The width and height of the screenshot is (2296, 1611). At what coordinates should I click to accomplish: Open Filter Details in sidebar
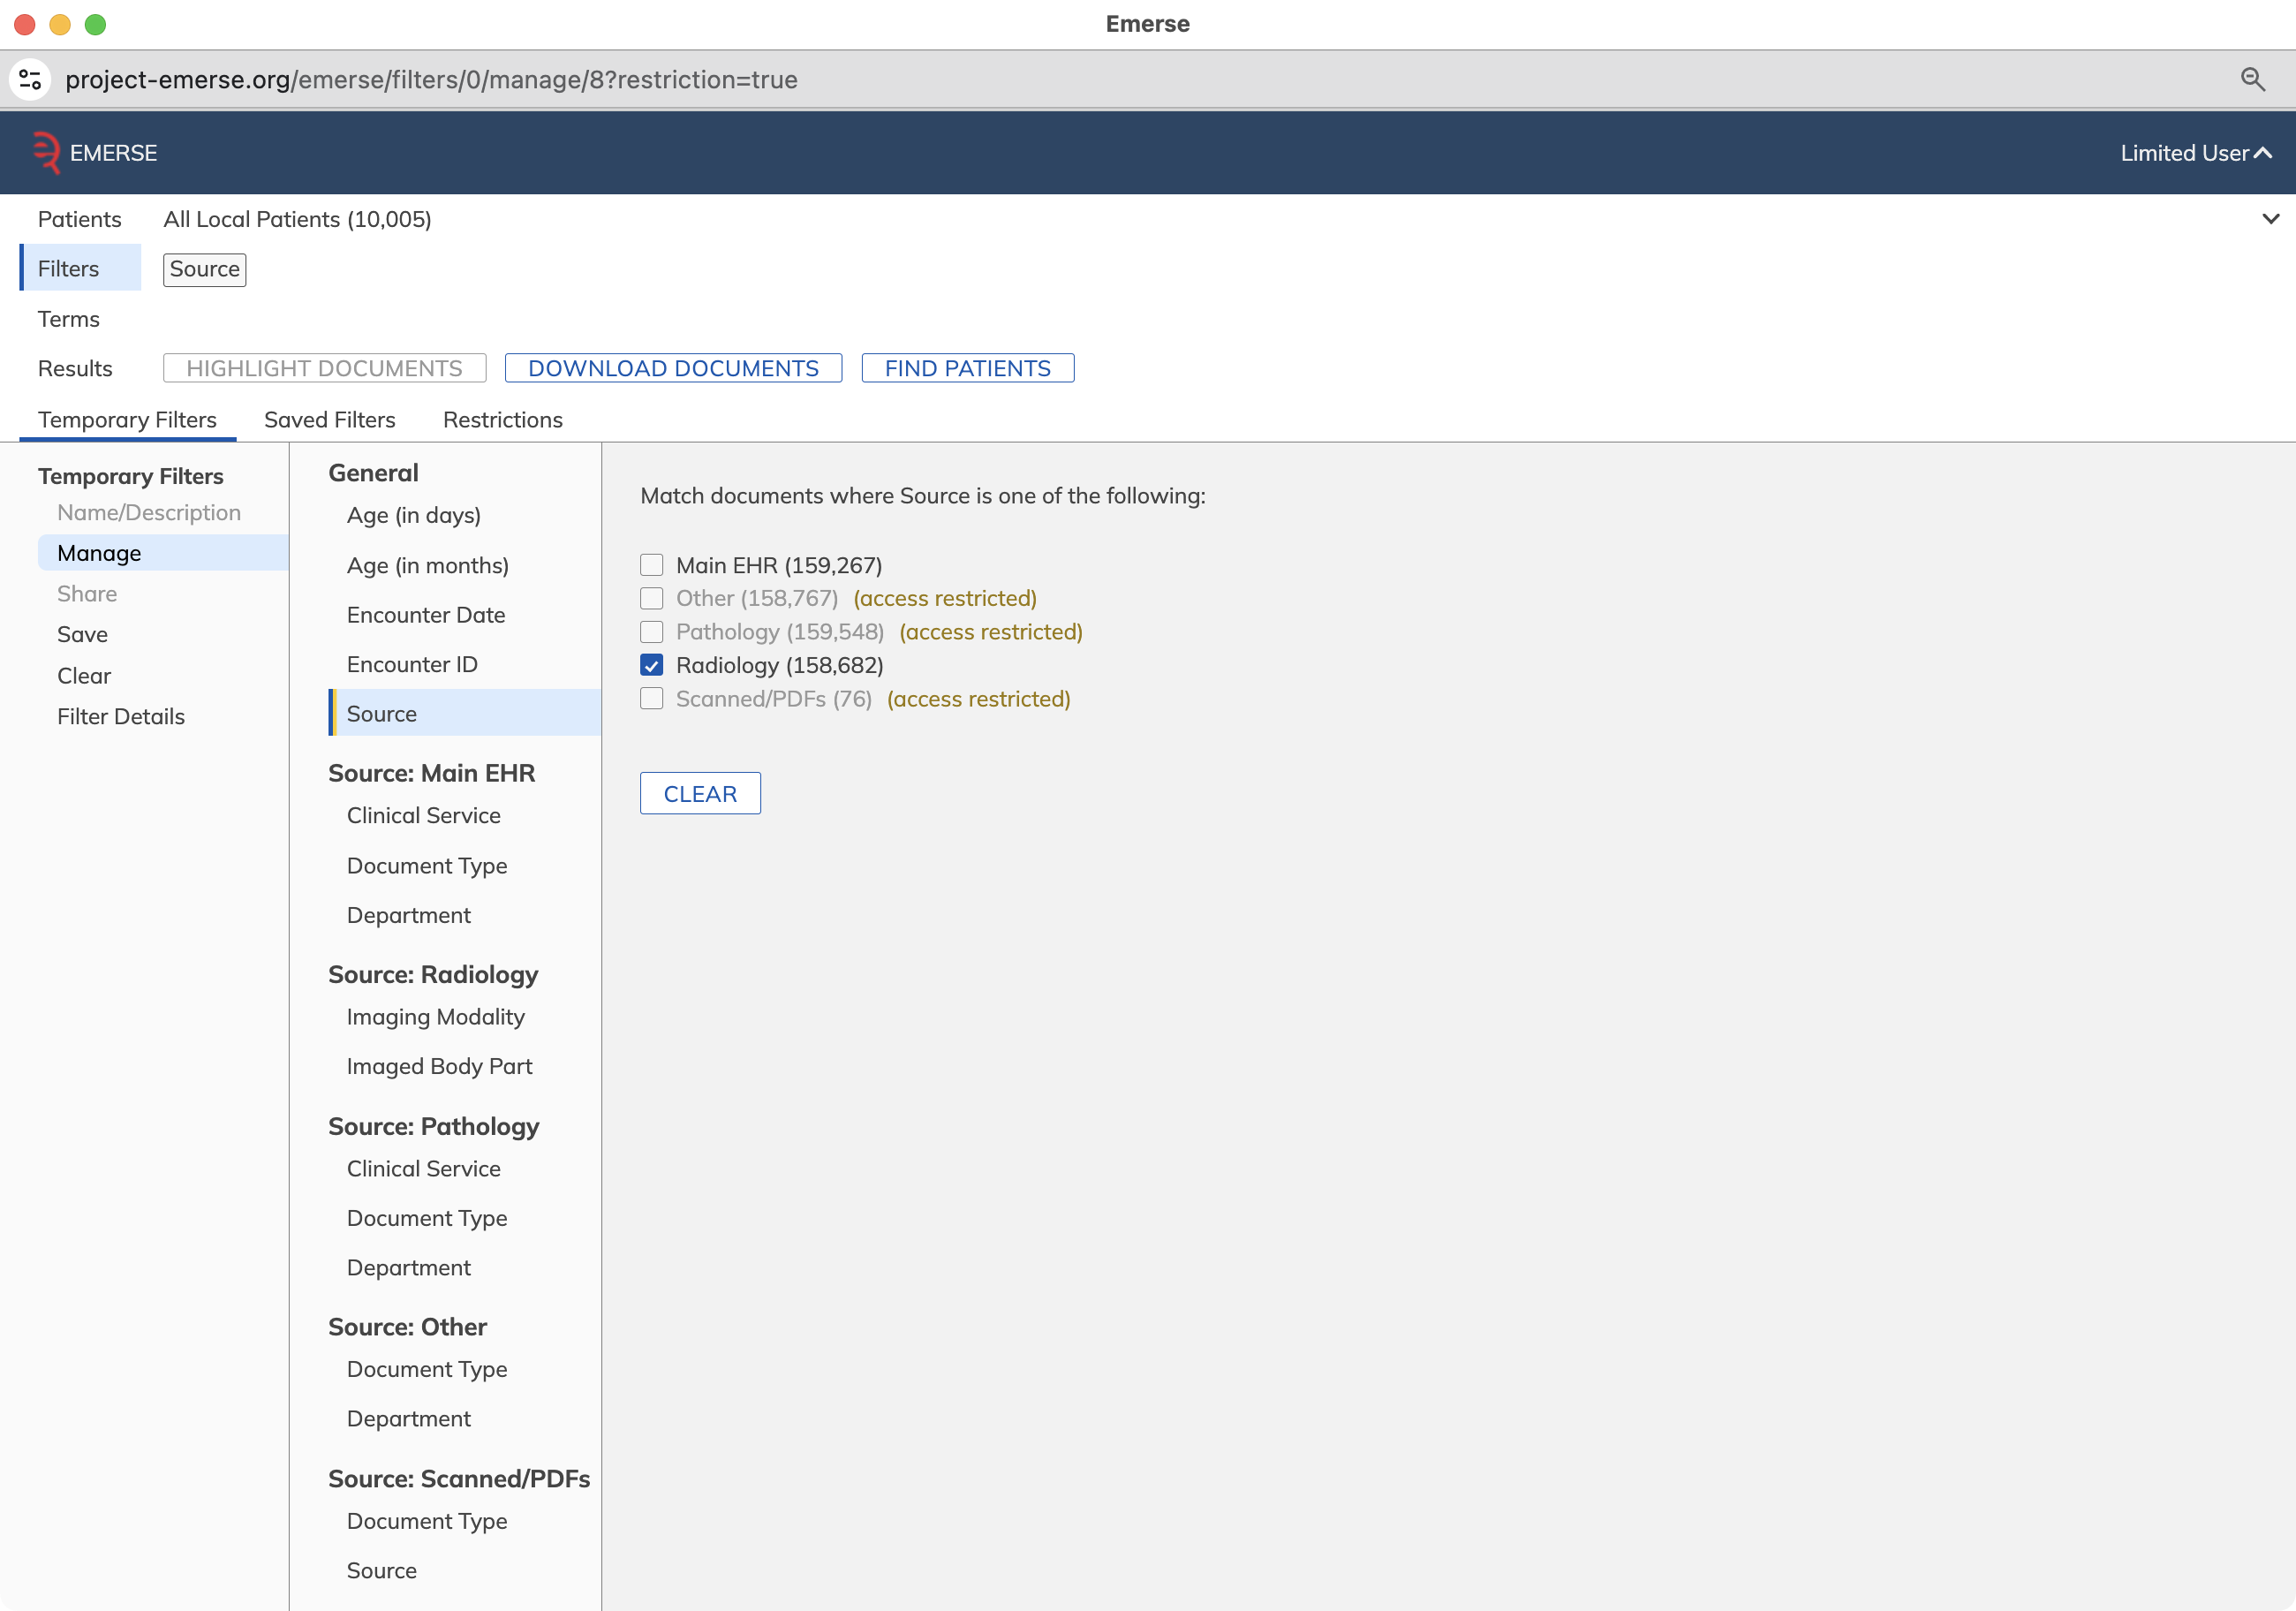click(121, 716)
